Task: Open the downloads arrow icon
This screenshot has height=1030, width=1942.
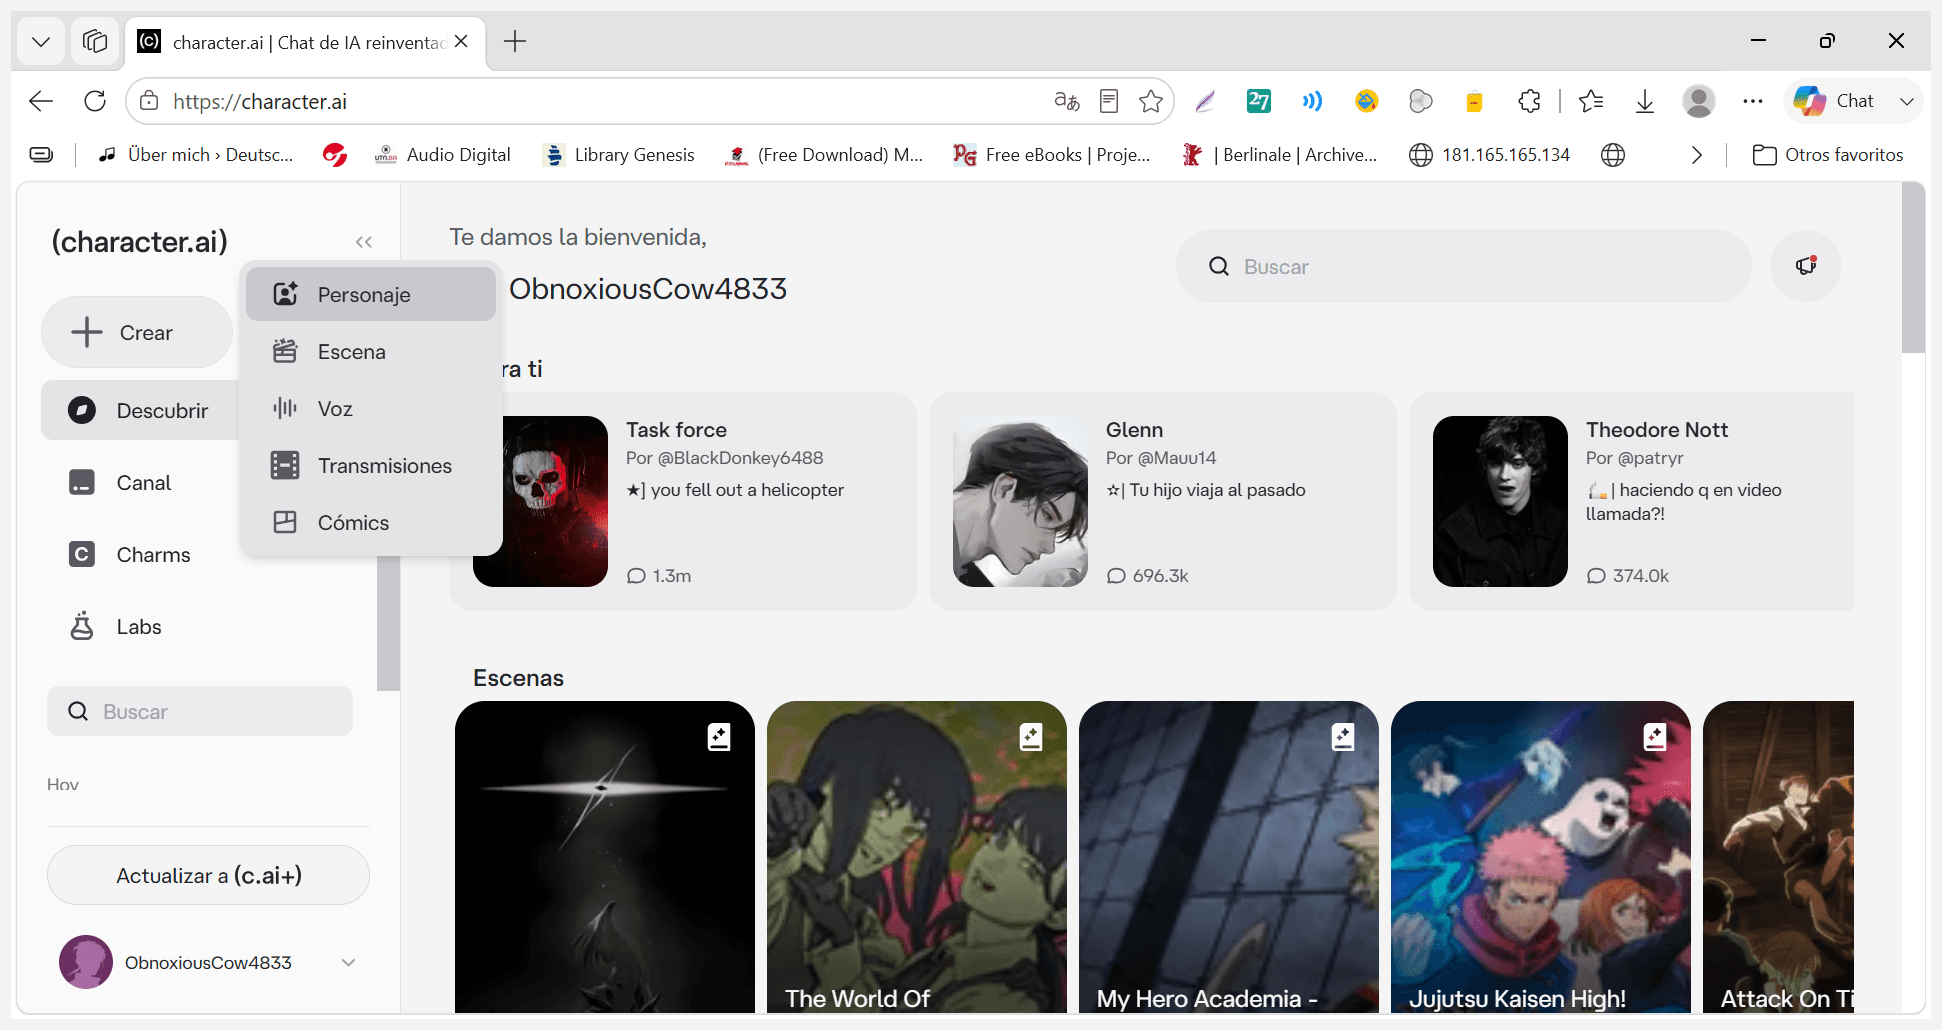Action: [1645, 101]
